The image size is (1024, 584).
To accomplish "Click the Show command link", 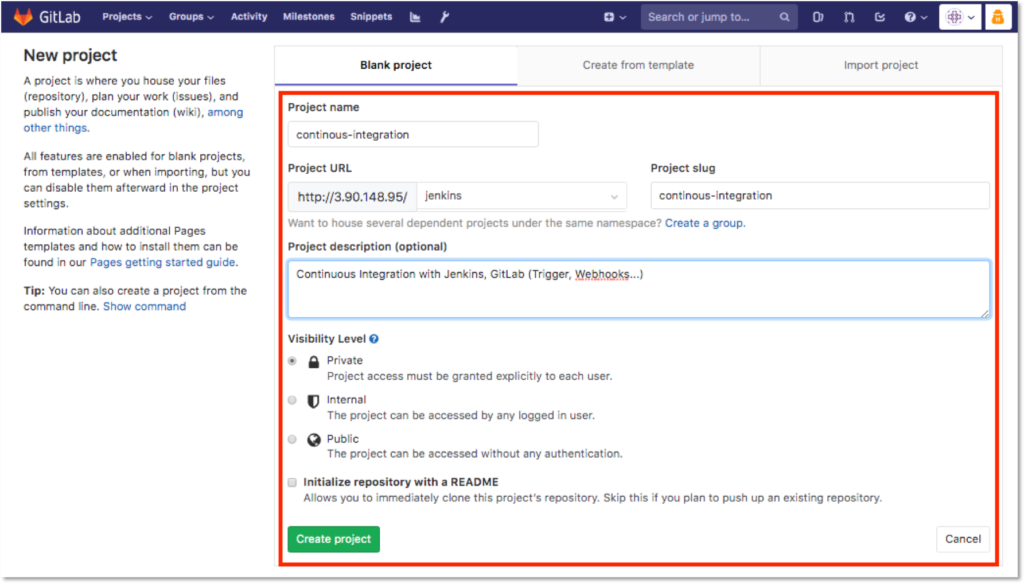I will pyautogui.click(x=144, y=307).
